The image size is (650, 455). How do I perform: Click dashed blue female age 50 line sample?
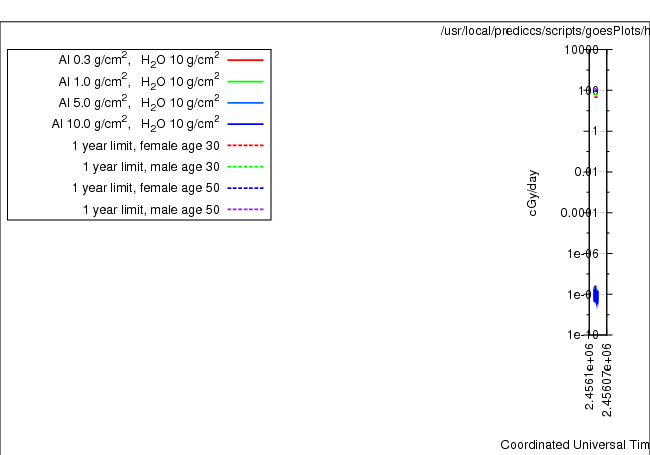point(245,188)
